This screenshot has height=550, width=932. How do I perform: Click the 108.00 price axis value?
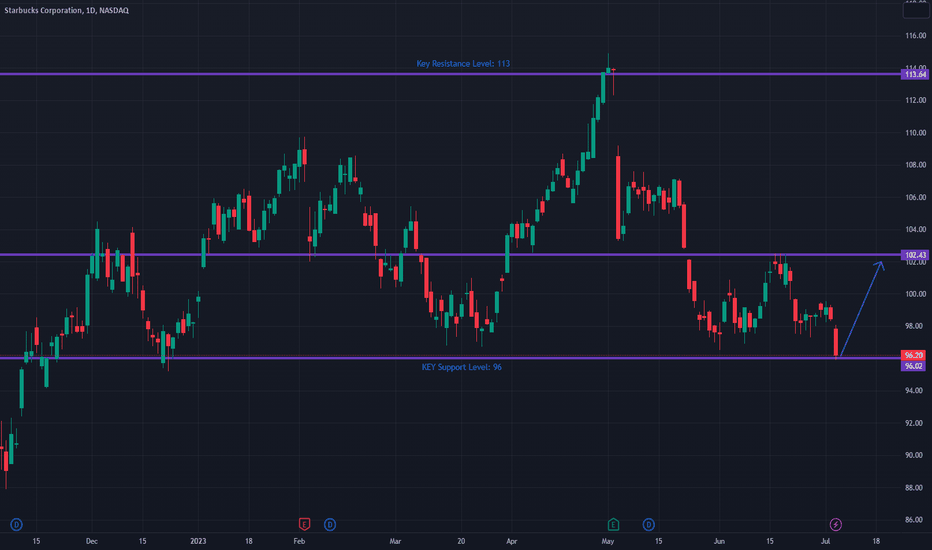click(x=915, y=165)
